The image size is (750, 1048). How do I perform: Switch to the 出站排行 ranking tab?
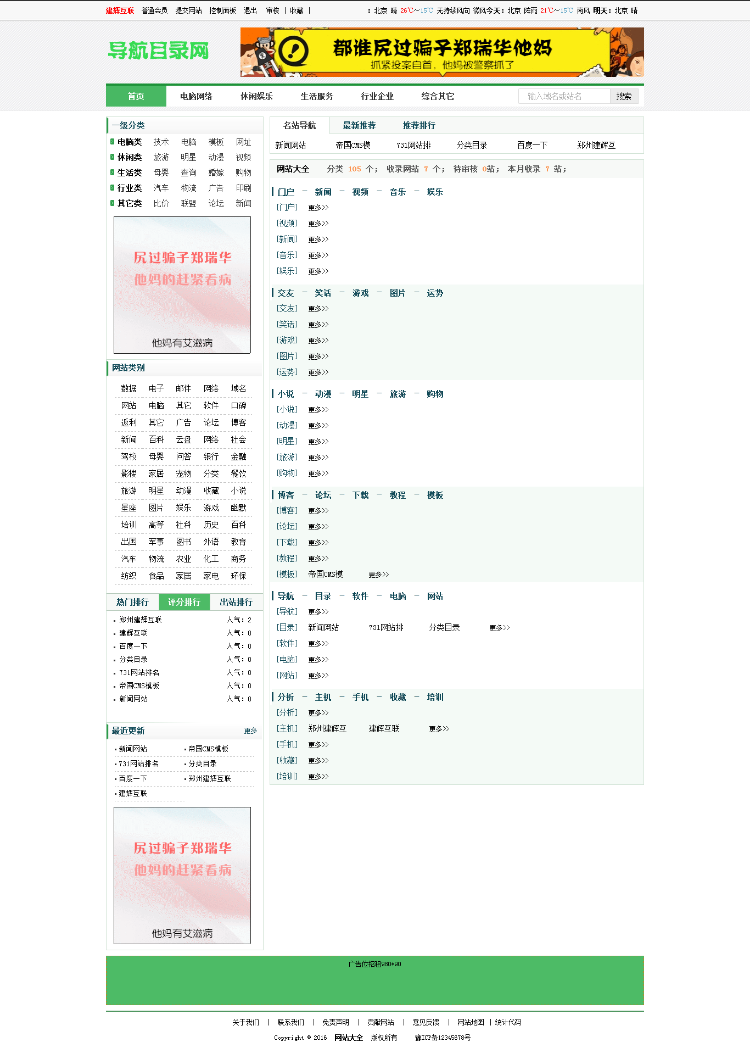coord(236,602)
